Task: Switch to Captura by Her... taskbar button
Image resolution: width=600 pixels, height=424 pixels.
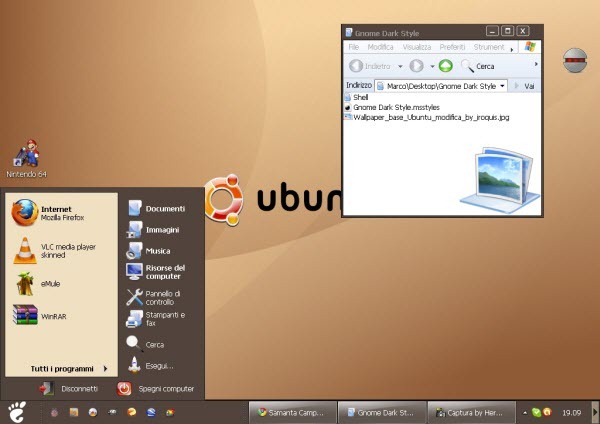Action: pyautogui.click(x=471, y=413)
